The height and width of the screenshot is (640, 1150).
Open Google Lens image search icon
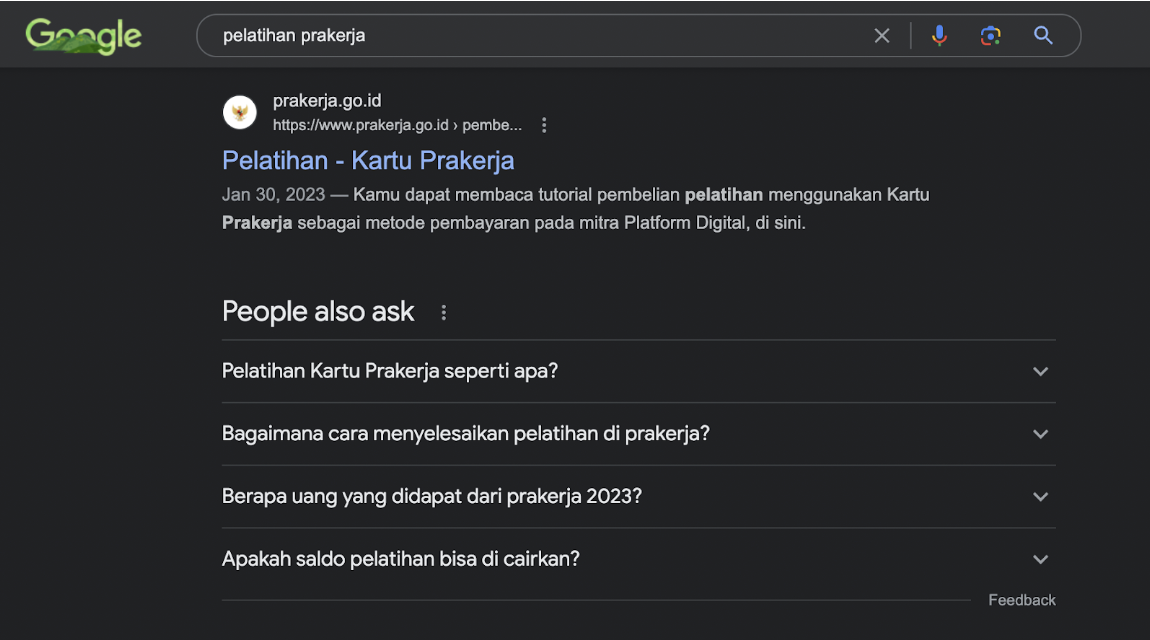point(990,35)
